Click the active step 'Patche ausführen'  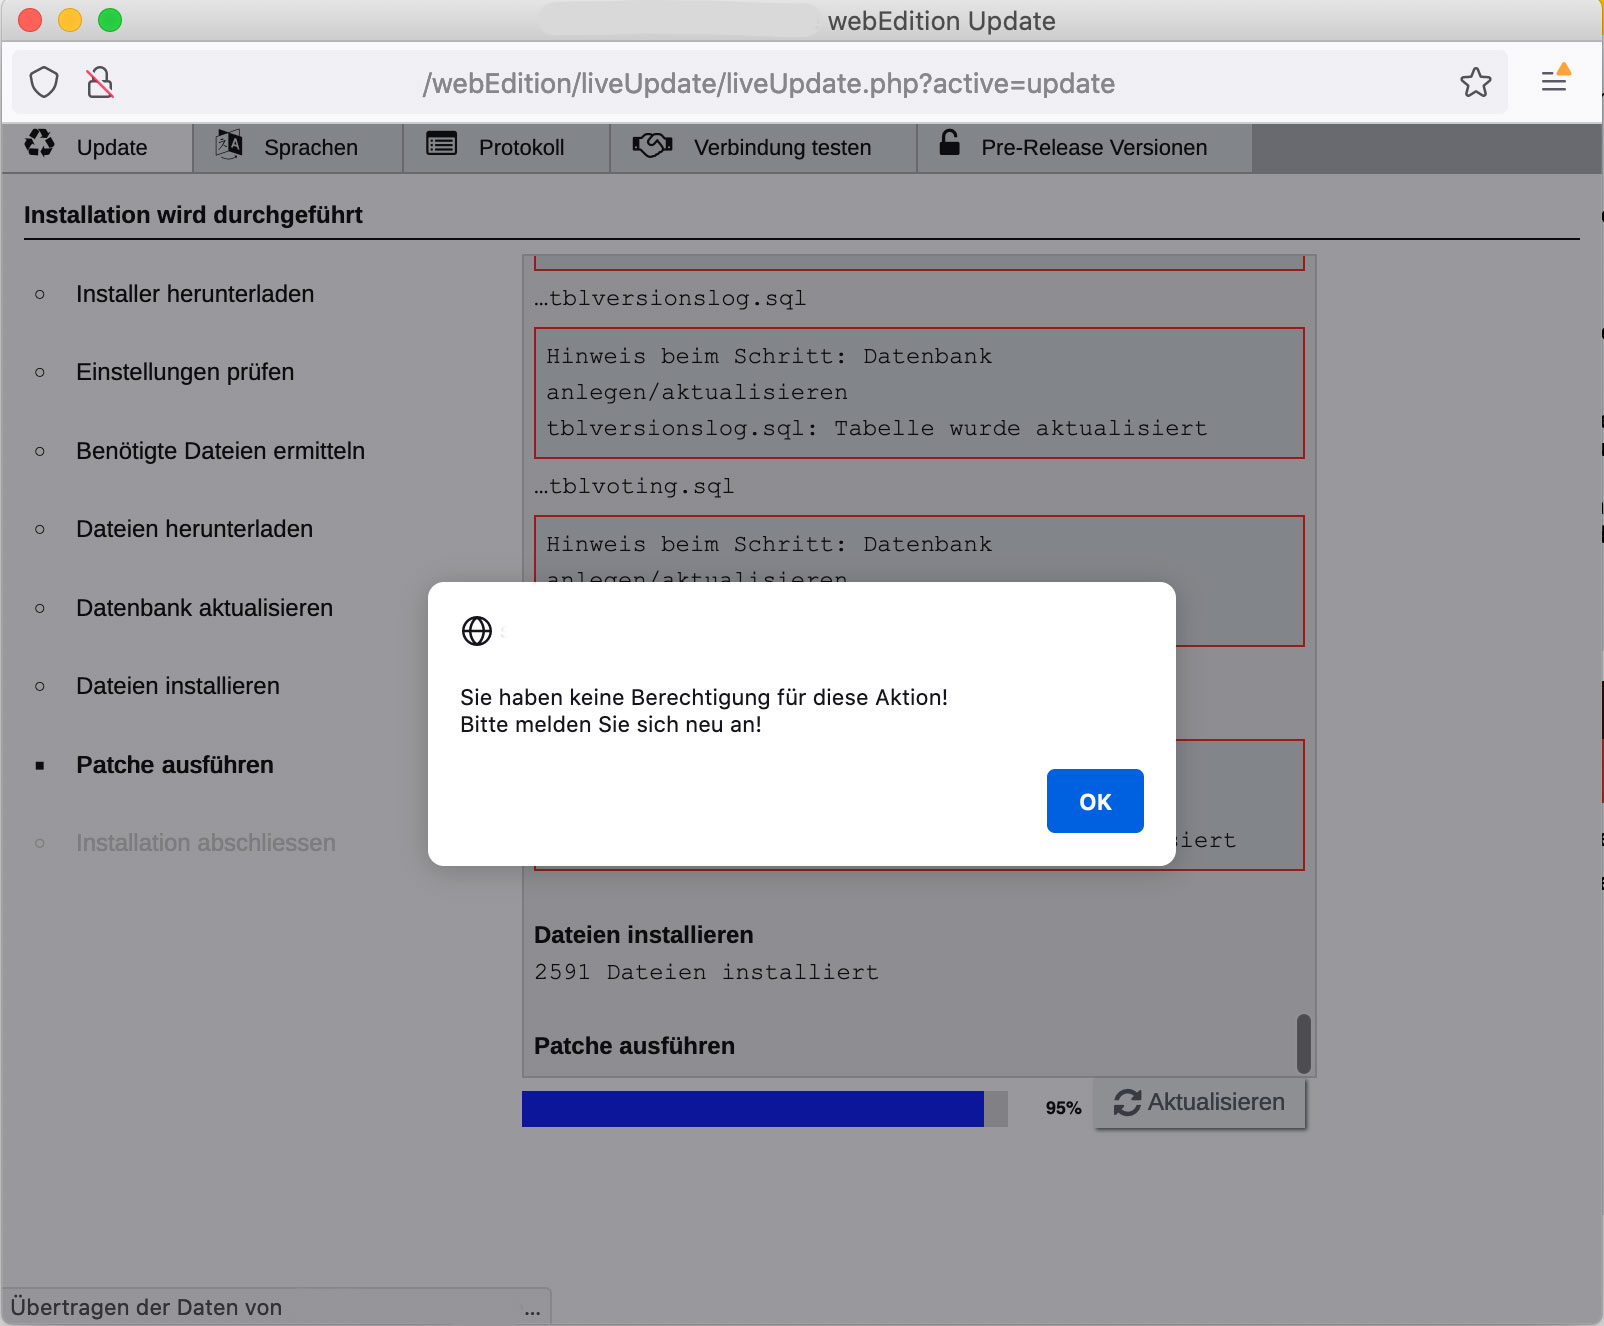[175, 765]
